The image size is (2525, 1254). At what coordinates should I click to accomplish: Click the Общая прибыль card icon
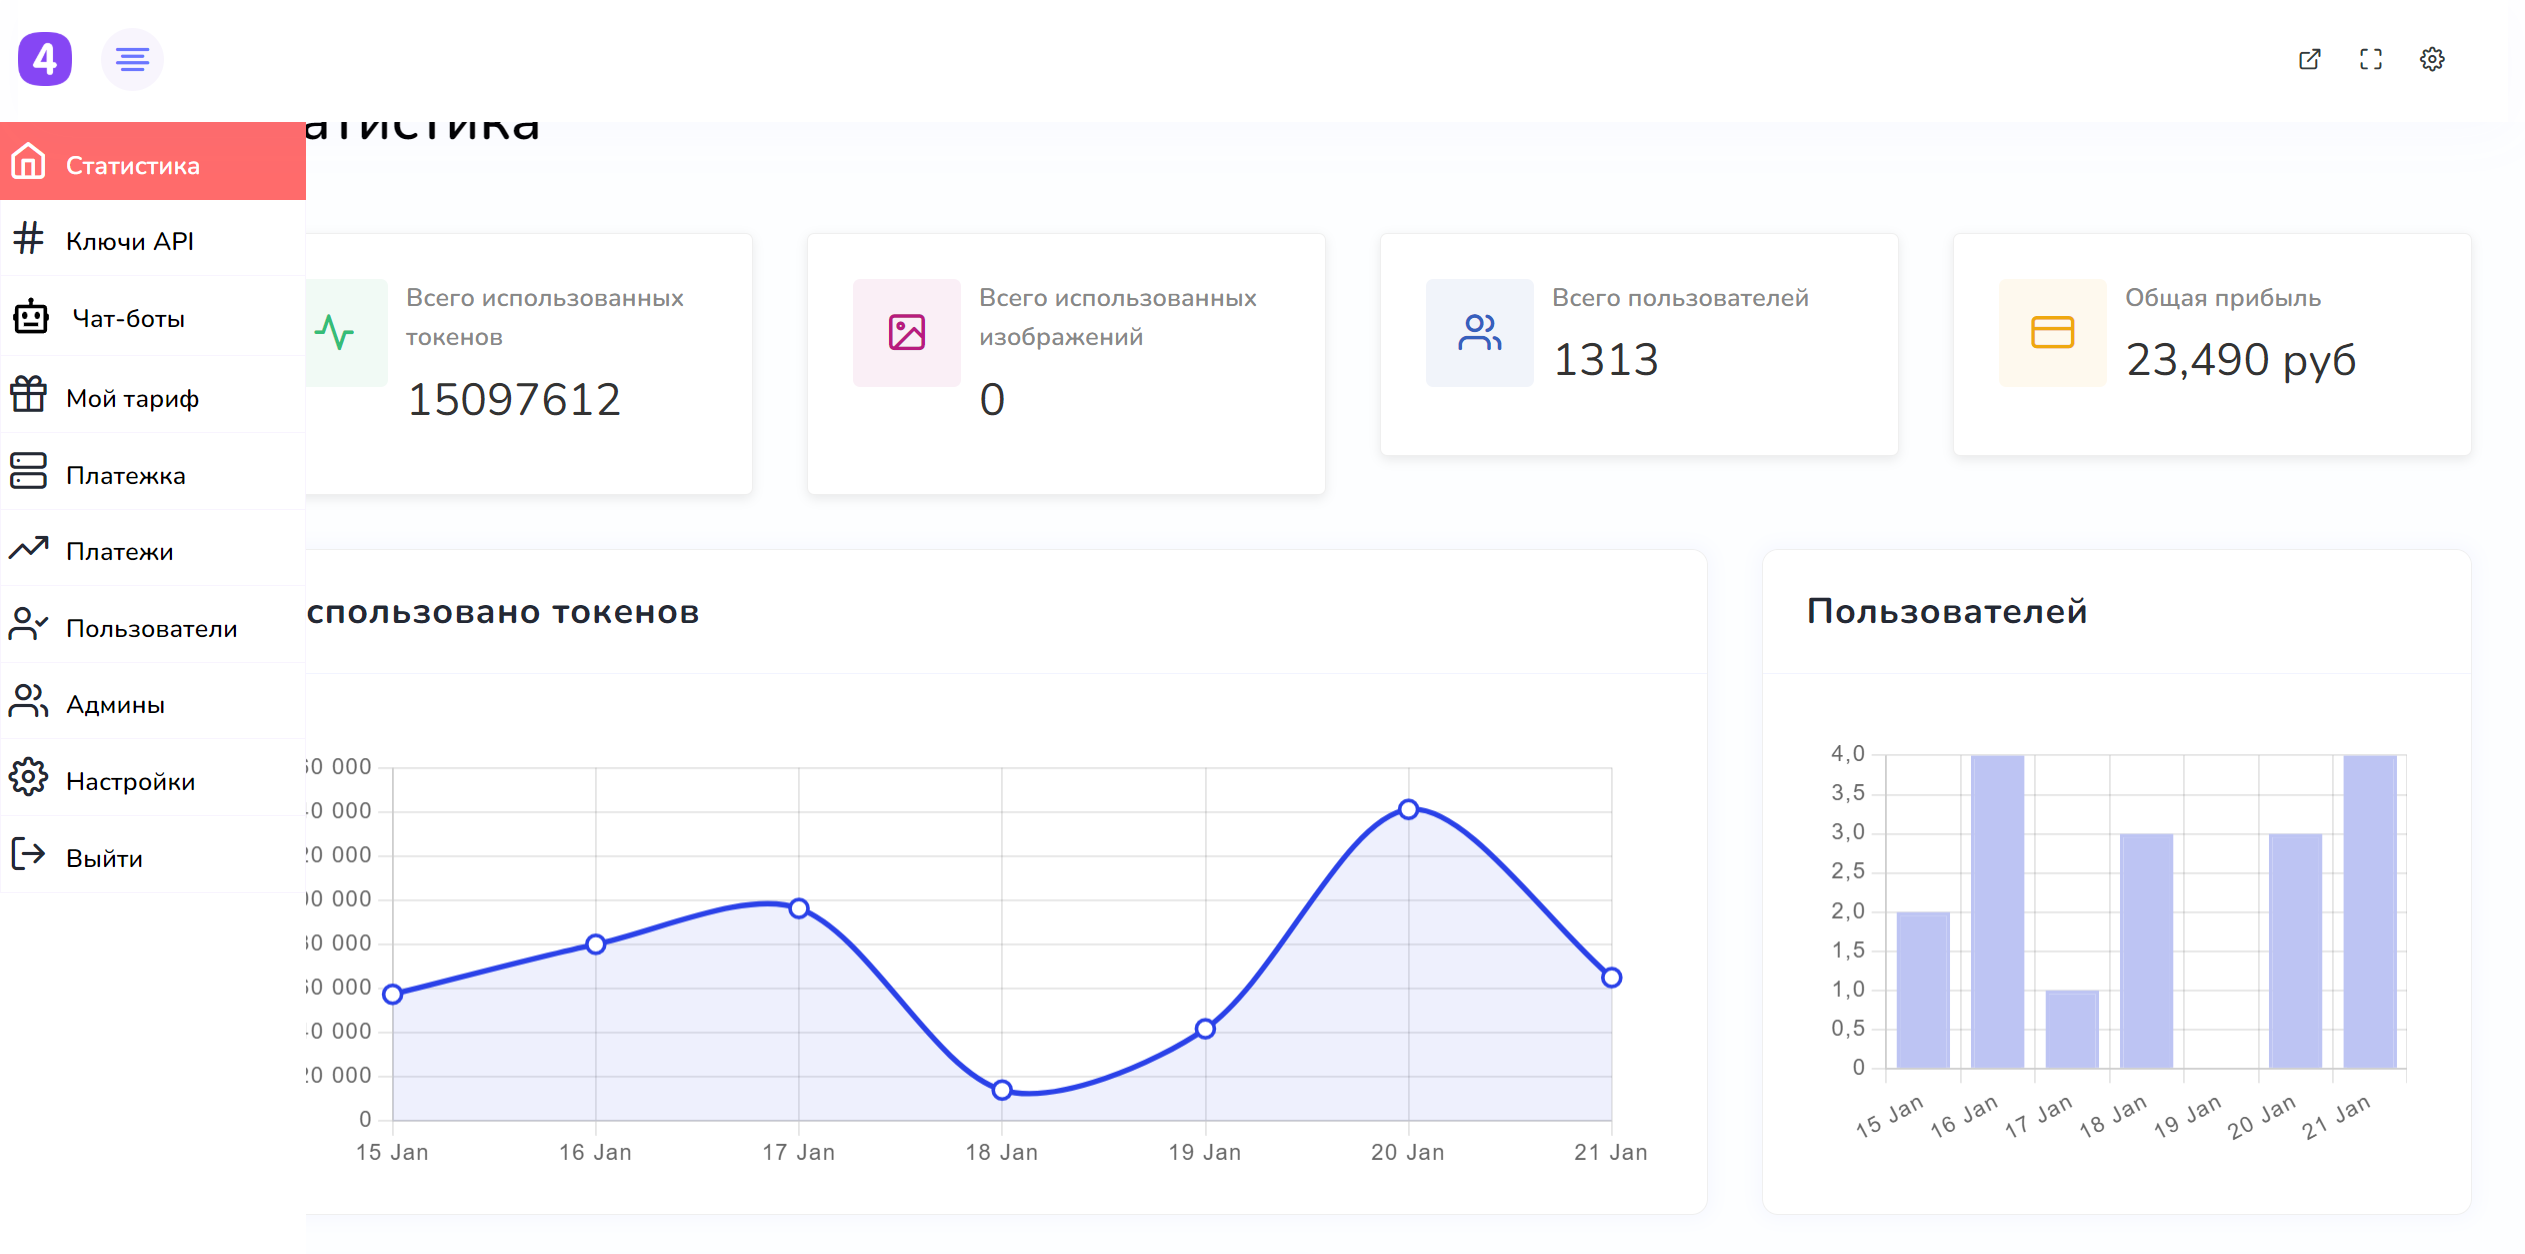click(2052, 332)
